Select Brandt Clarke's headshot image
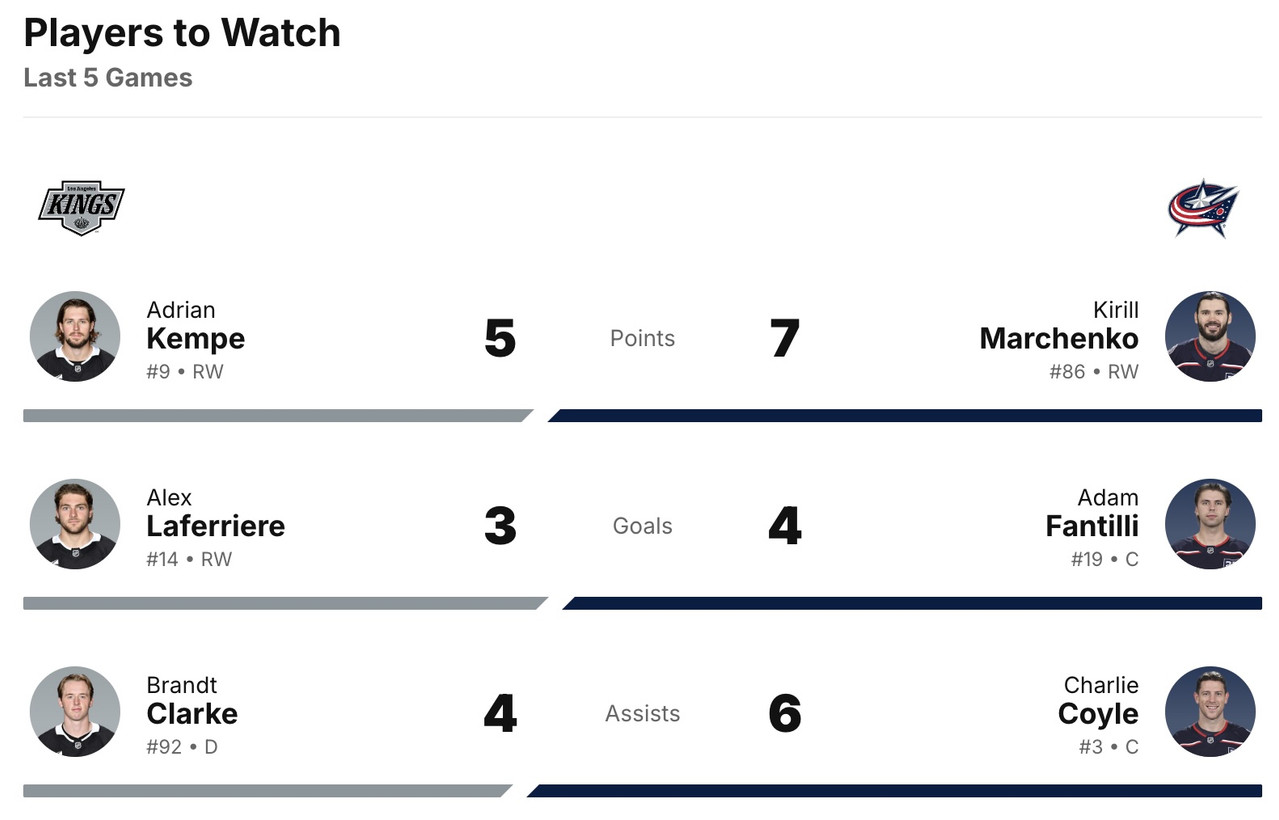The image size is (1279, 820). click(75, 712)
